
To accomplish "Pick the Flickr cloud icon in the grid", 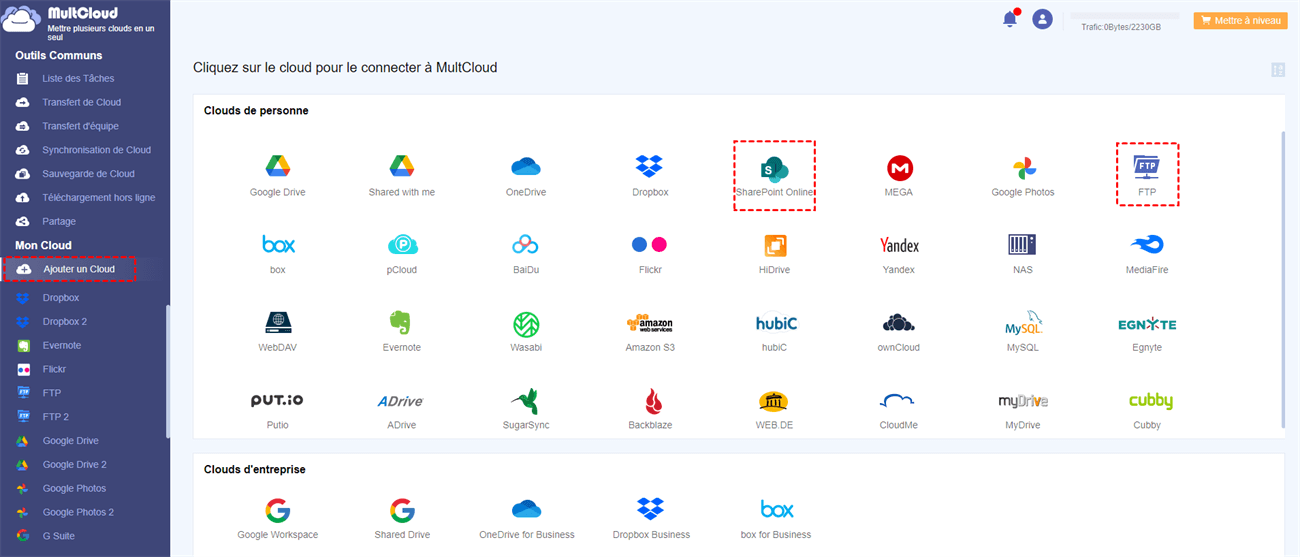I will [650, 244].
